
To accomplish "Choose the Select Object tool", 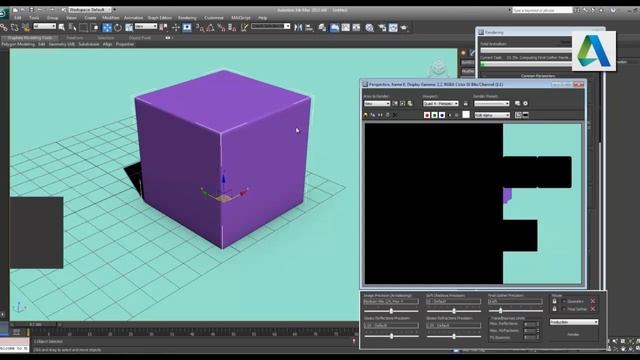I will 61,27.
